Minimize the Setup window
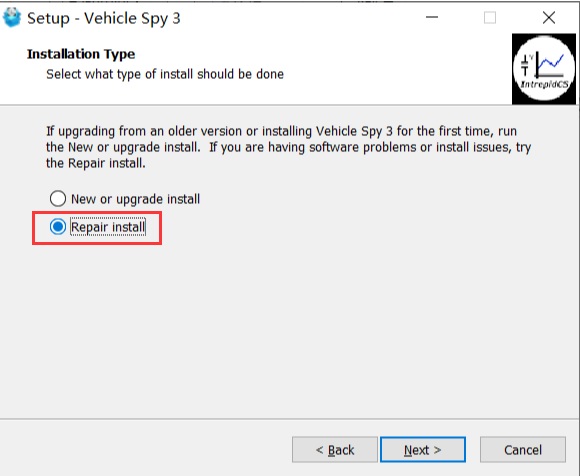The image size is (580, 476). [432, 17]
